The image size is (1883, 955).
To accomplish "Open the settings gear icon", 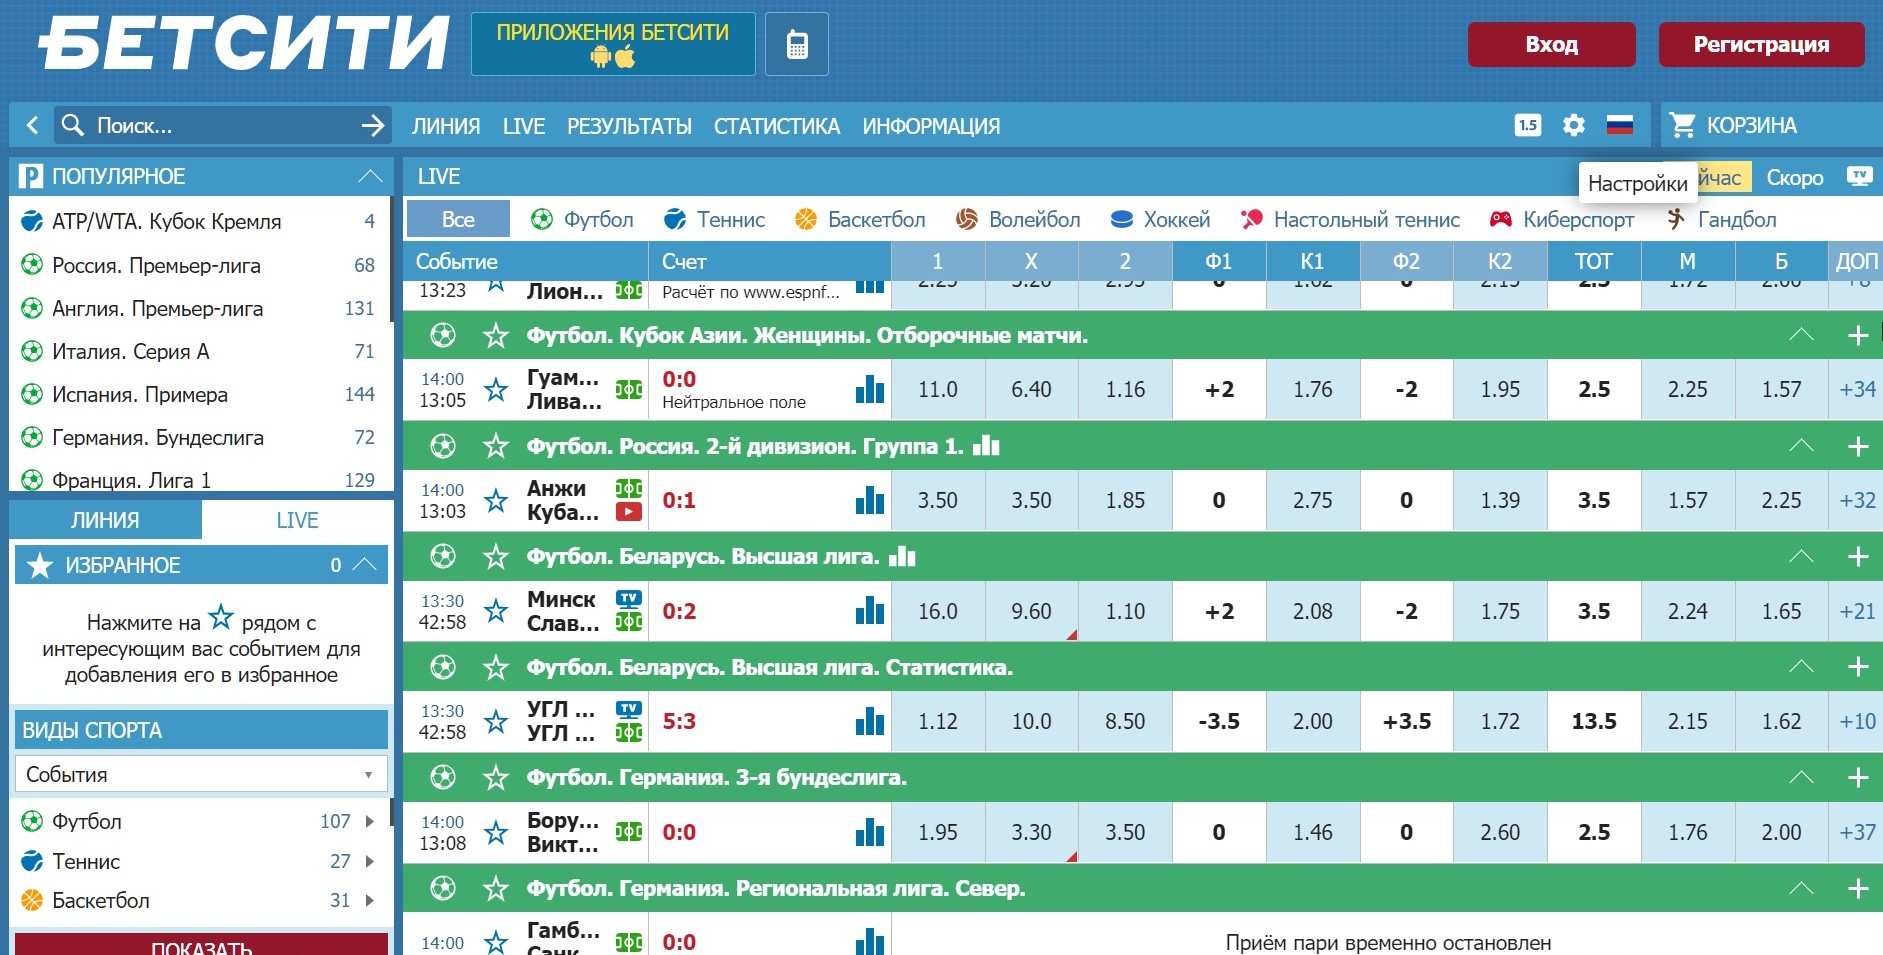I will [x=1574, y=125].
